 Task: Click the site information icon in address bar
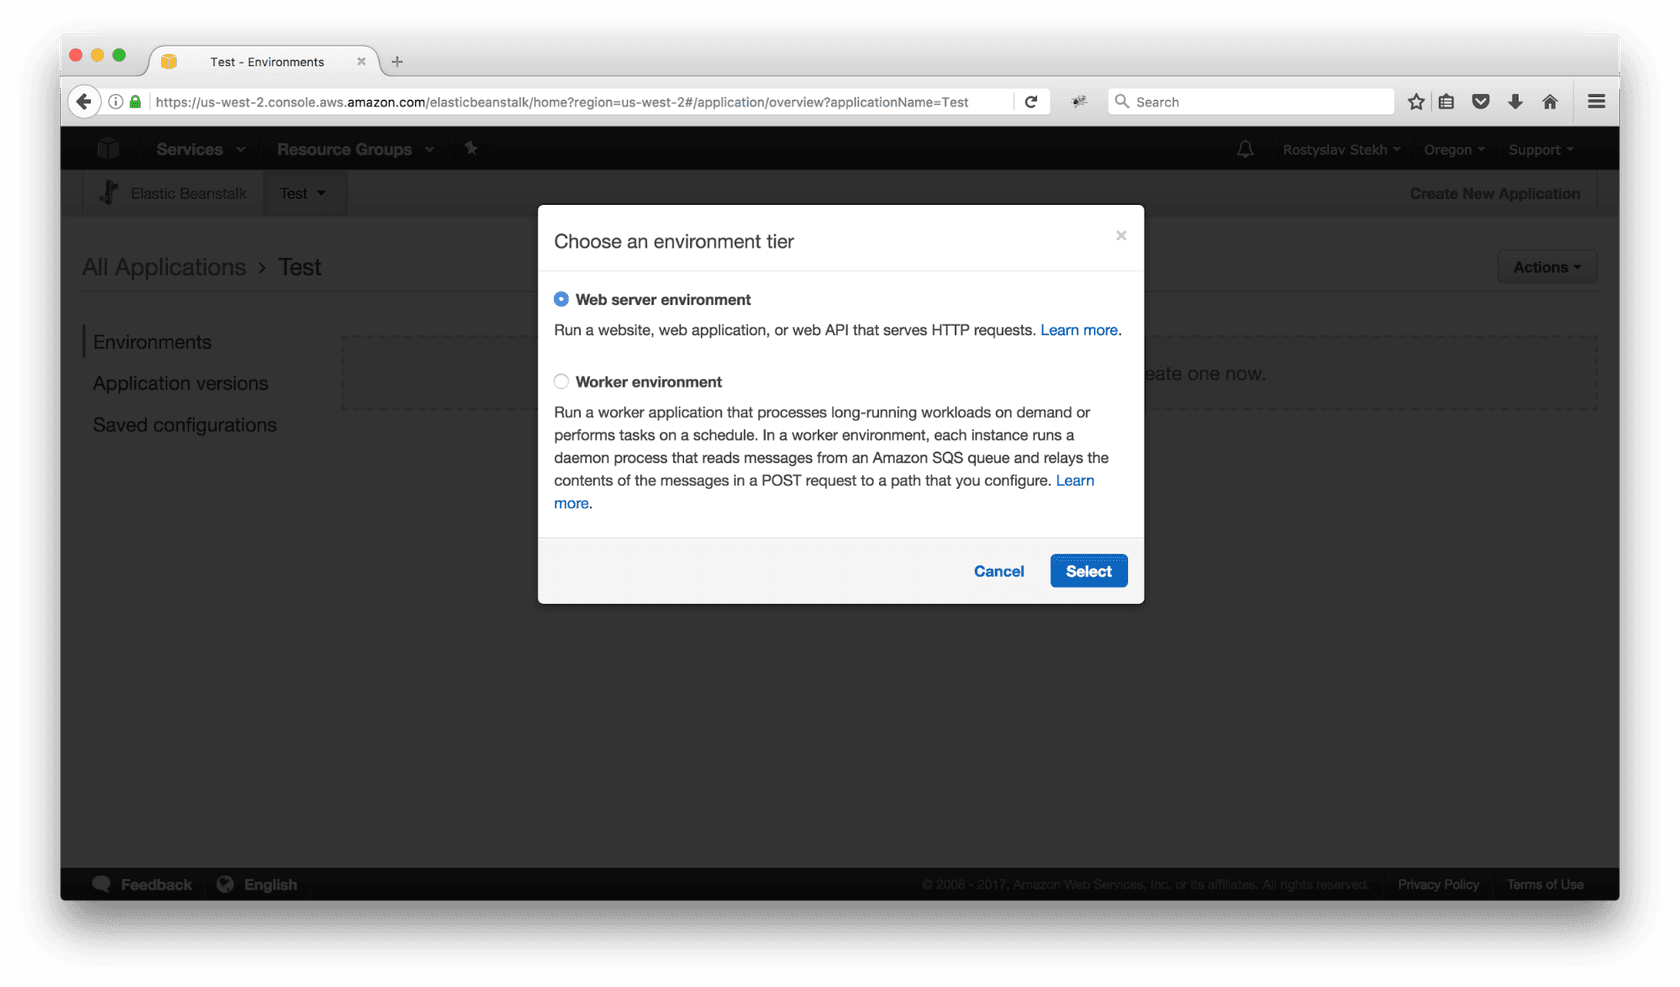(116, 101)
